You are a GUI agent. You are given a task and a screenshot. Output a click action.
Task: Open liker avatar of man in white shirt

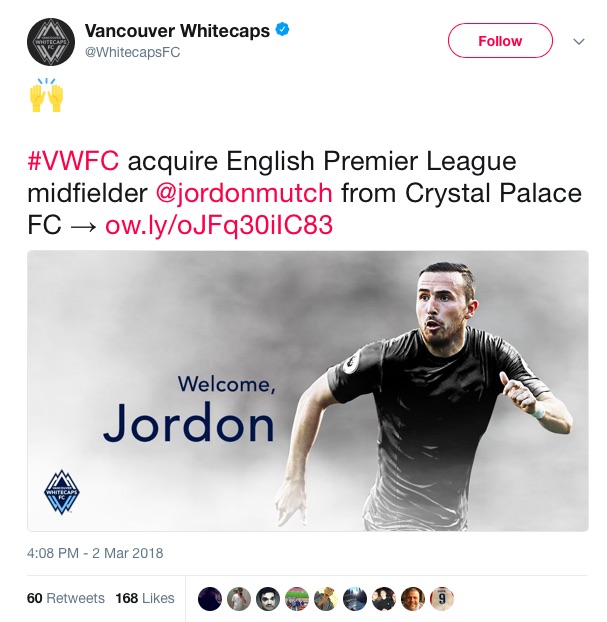point(239,598)
